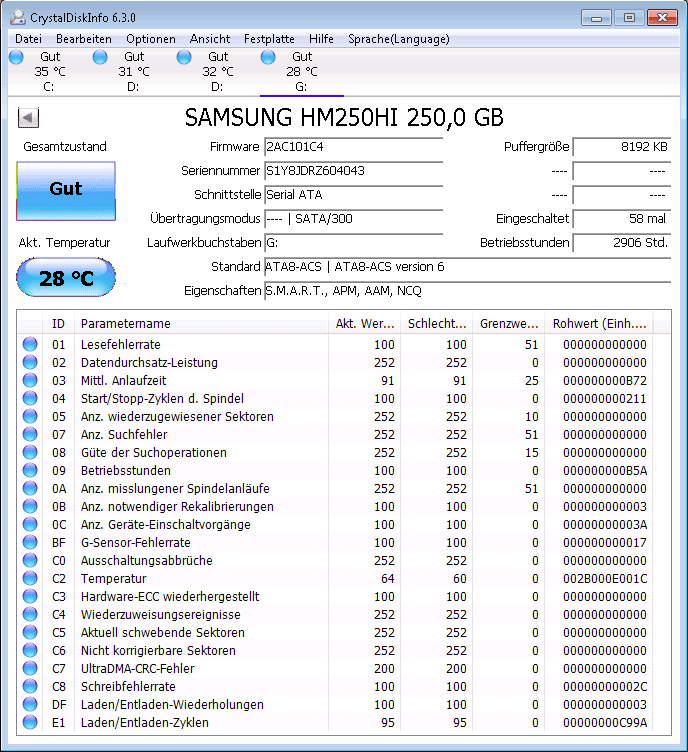This screenshot has height=752, width=688.
Task: Click the status icon for Ausschaltungsabbrüche
Action: click(x=30, y=560)
